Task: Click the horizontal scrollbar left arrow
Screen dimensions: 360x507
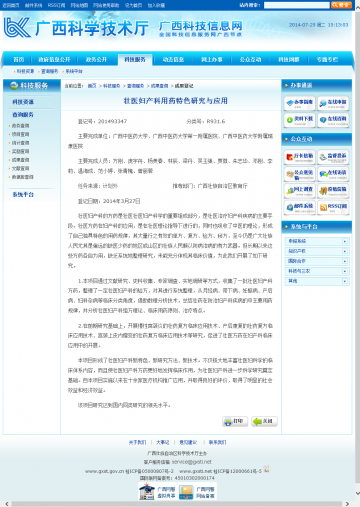Action: click(x=6, y=504)
